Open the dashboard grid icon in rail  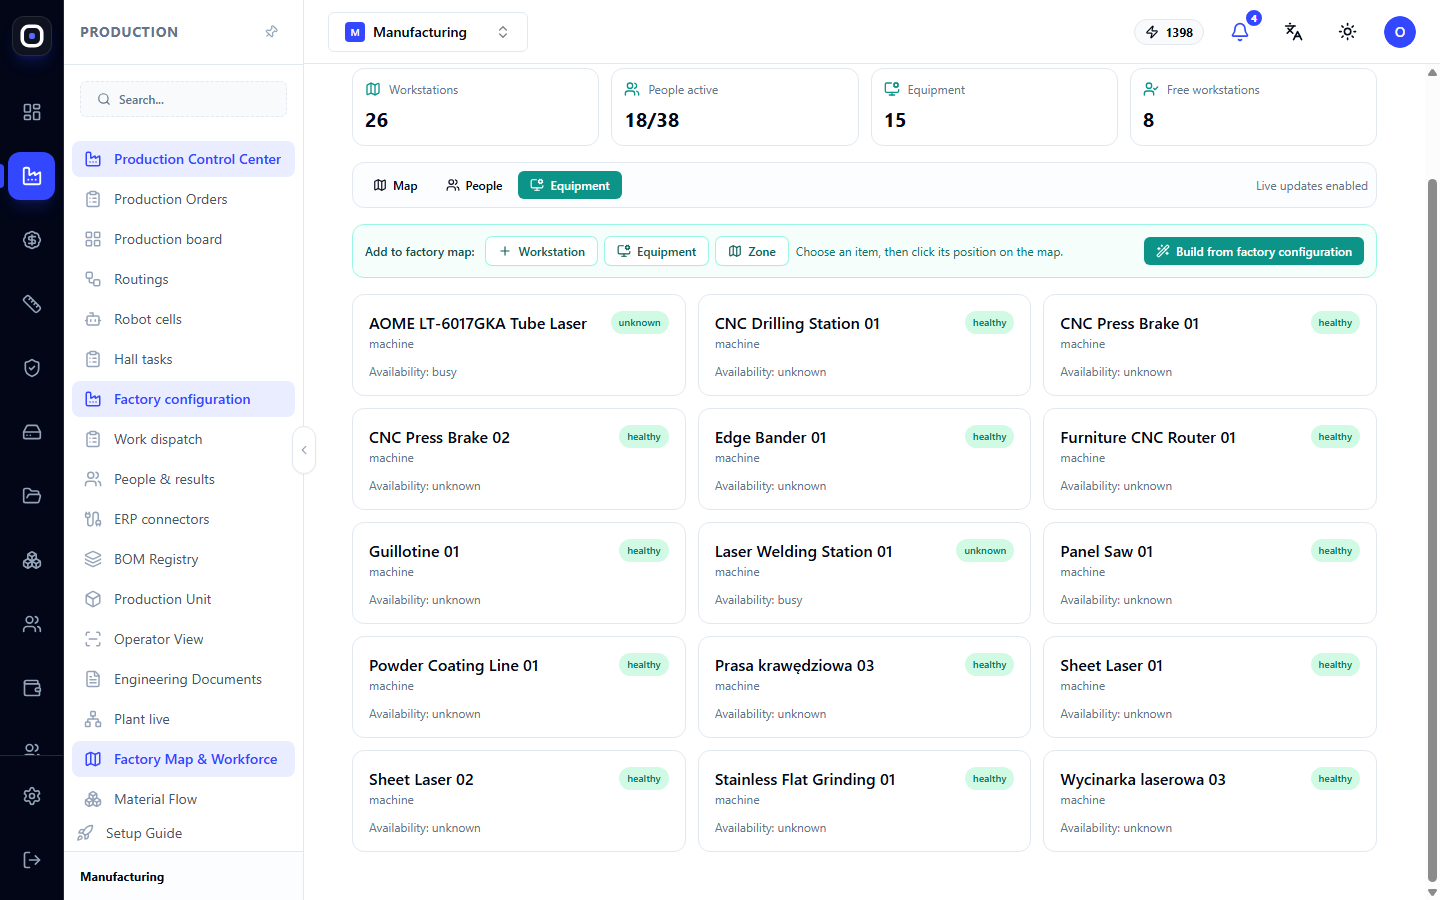(x=32, y=112)
